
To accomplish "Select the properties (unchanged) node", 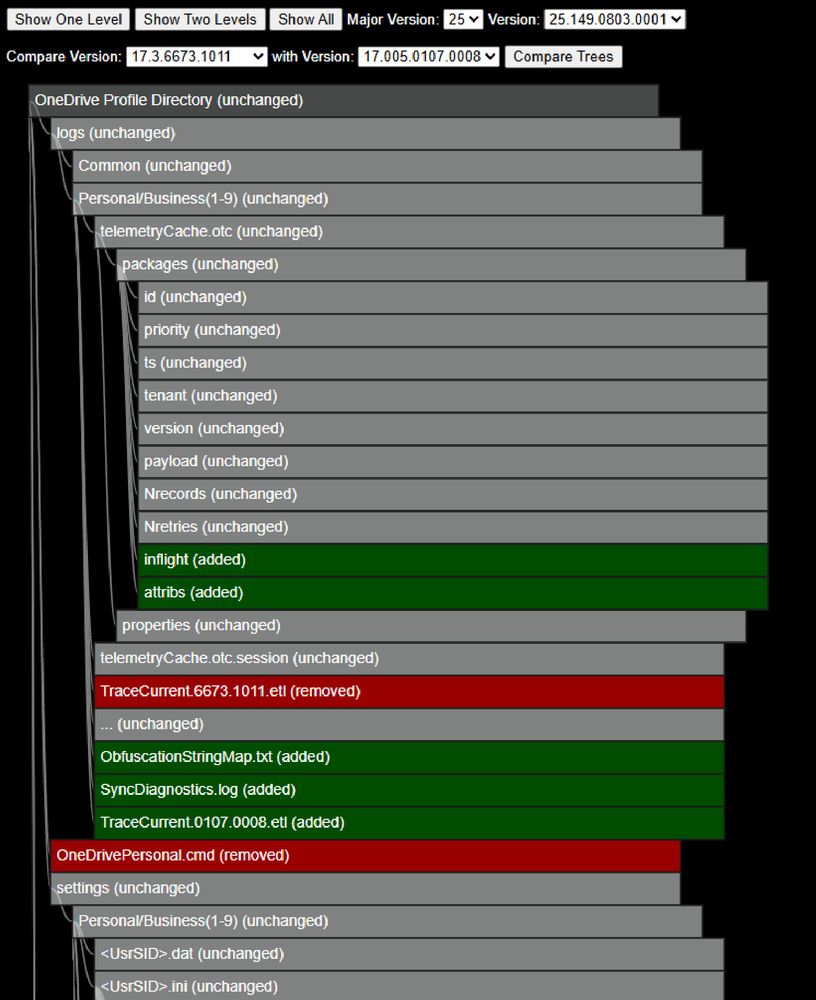I will click(x=431, y=626).
